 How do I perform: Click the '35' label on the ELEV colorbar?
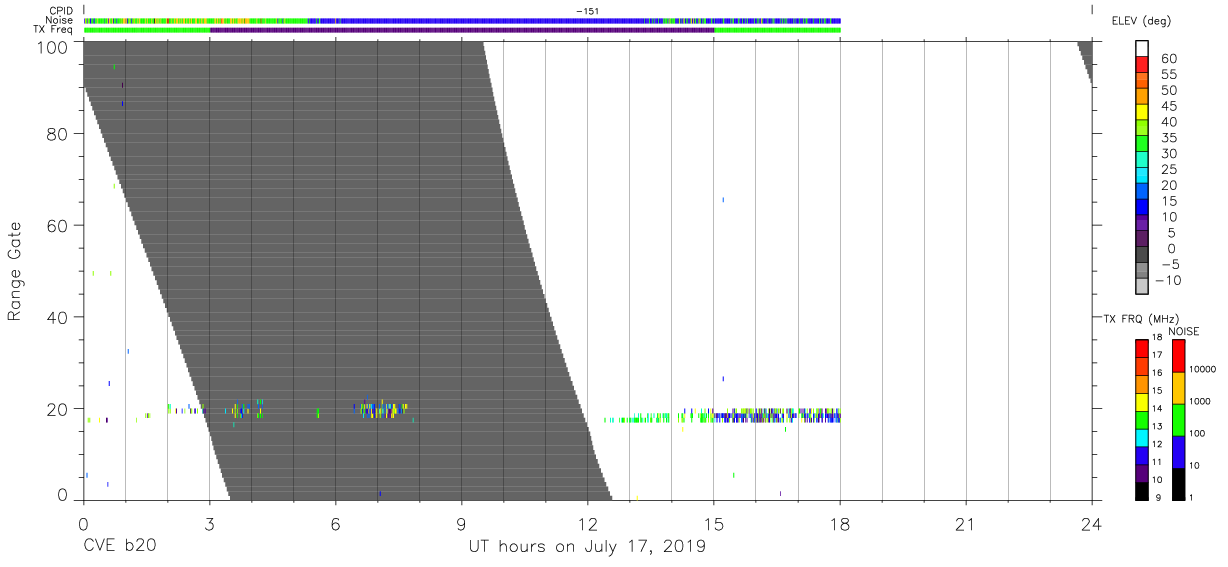(1167, 138)
